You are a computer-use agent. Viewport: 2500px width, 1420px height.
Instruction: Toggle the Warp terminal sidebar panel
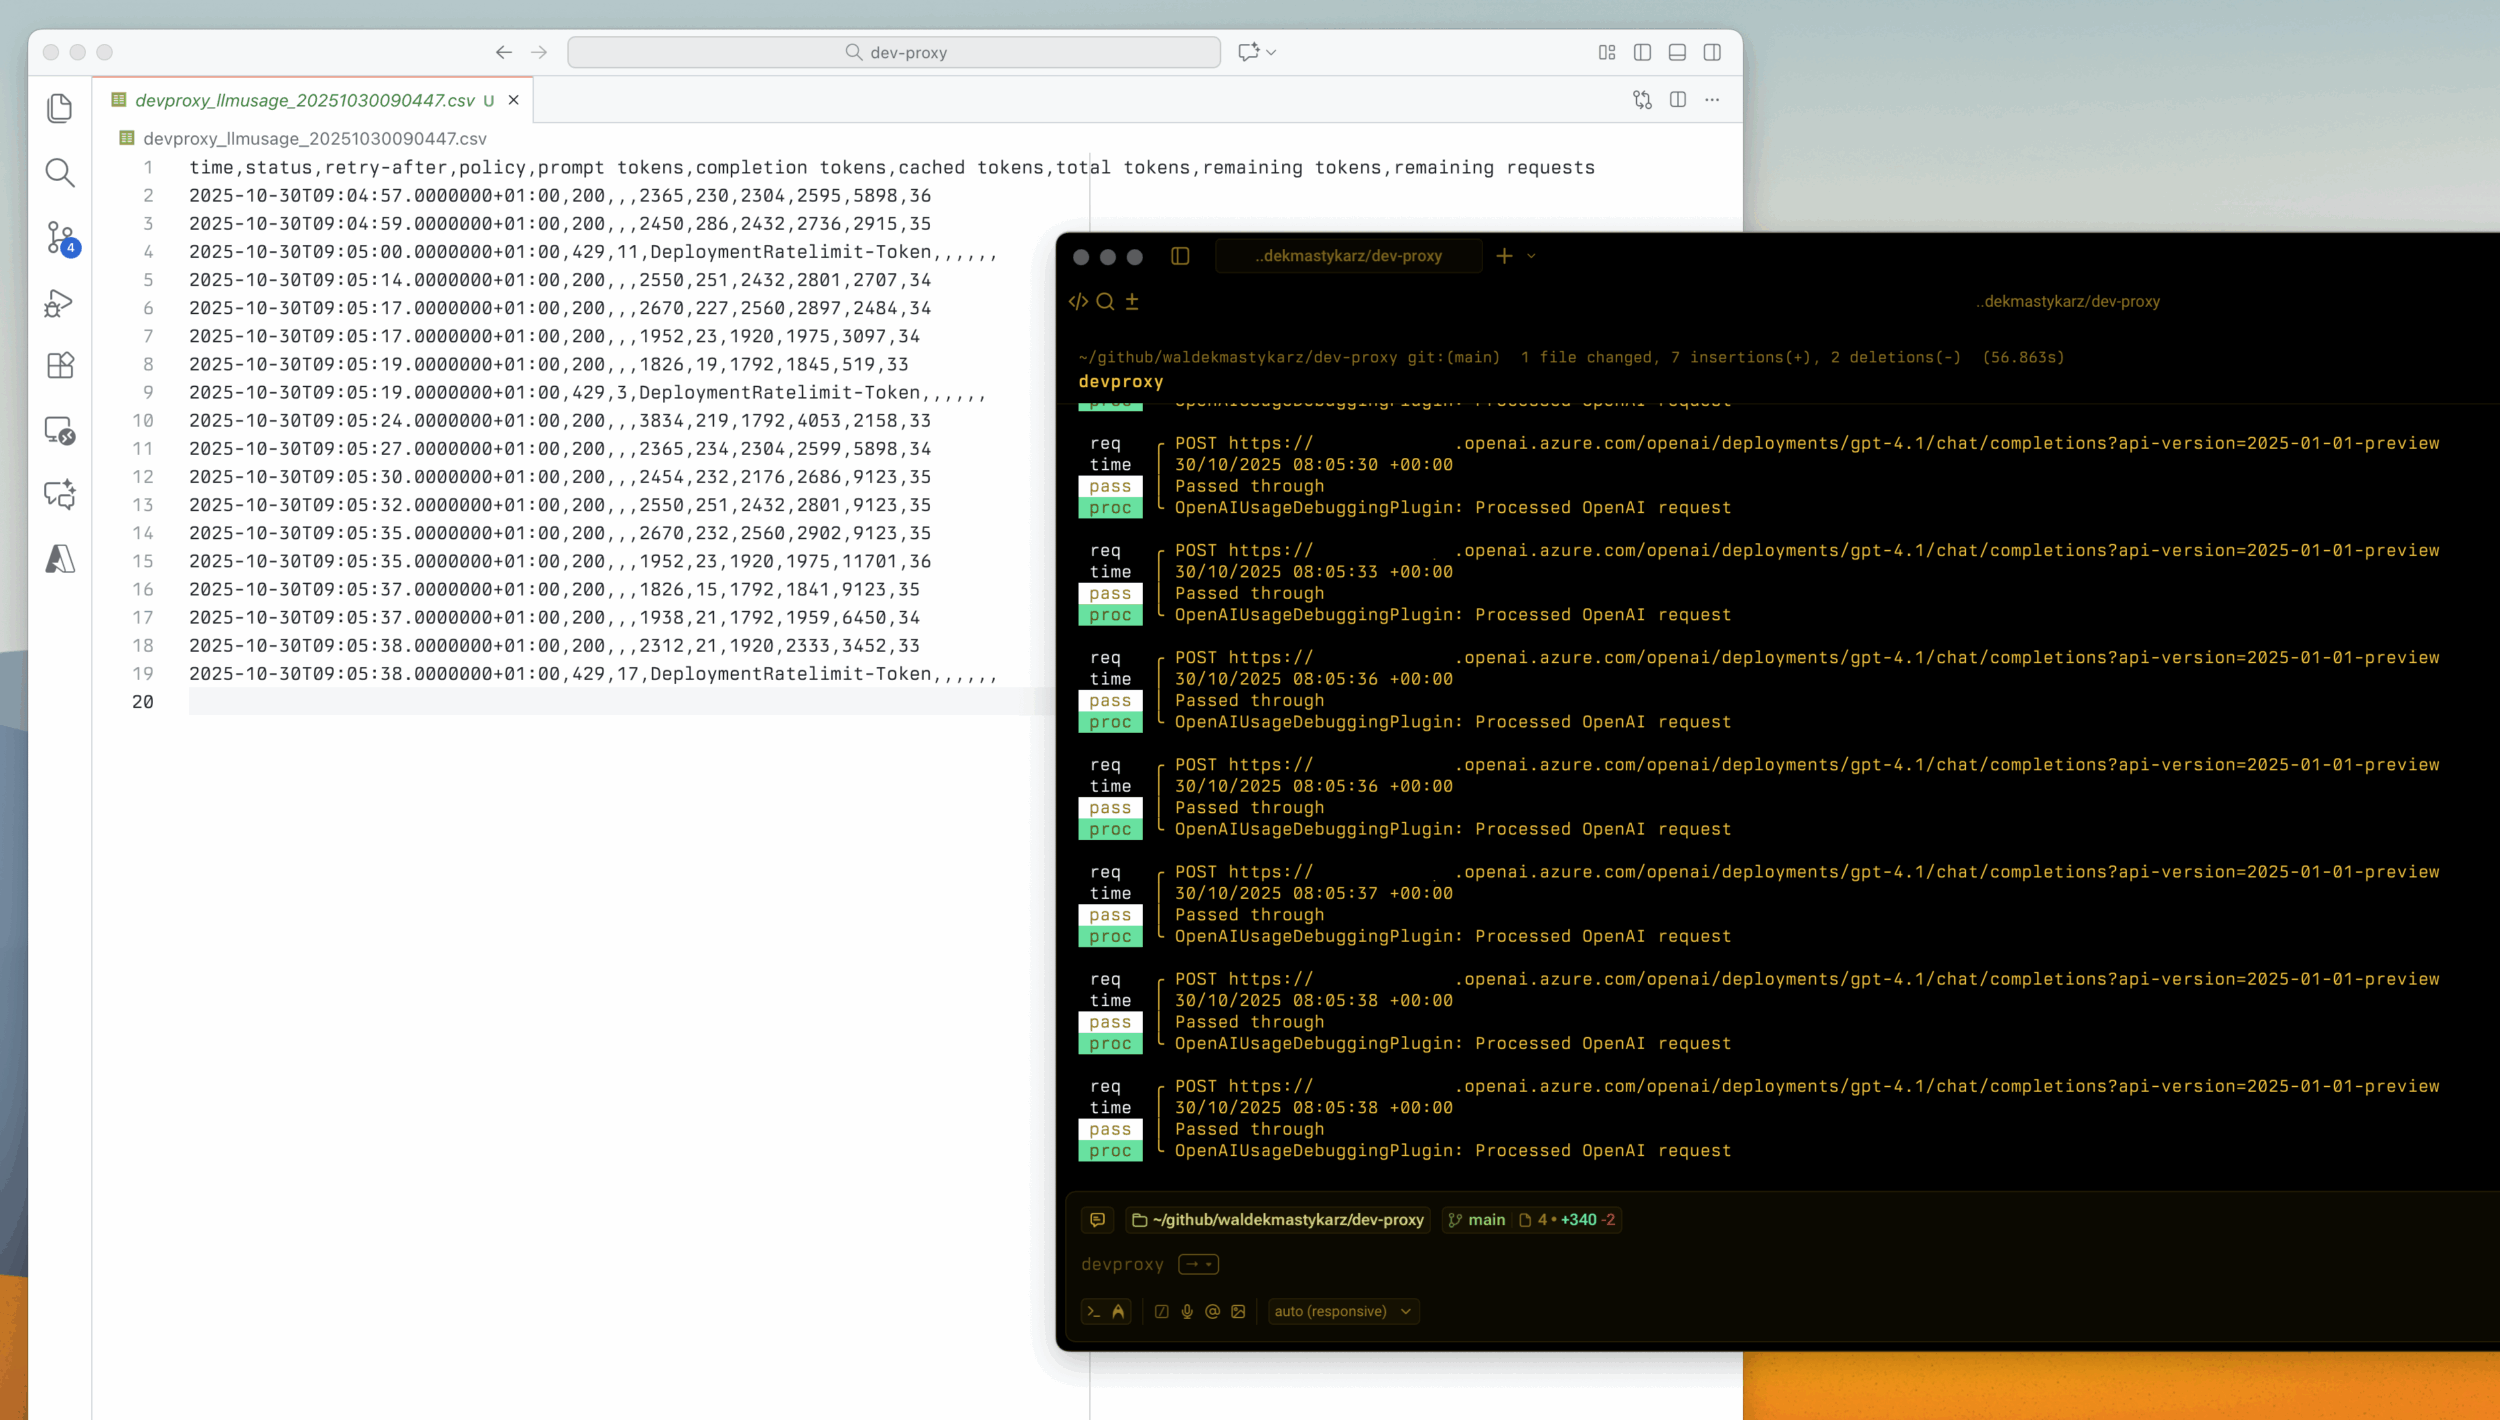1180,256
